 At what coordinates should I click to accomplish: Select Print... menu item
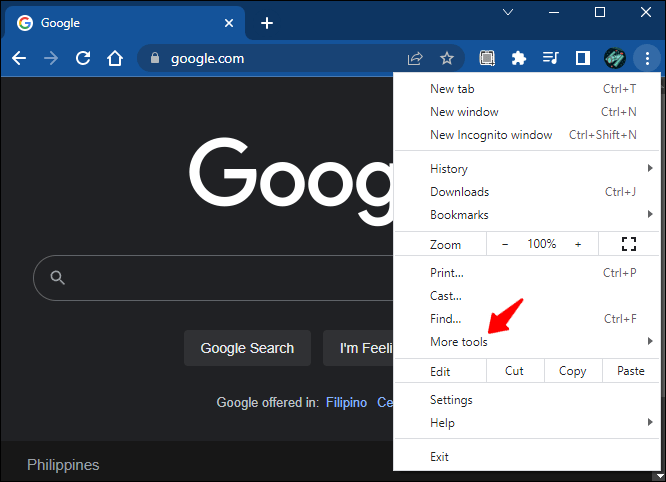527,273
